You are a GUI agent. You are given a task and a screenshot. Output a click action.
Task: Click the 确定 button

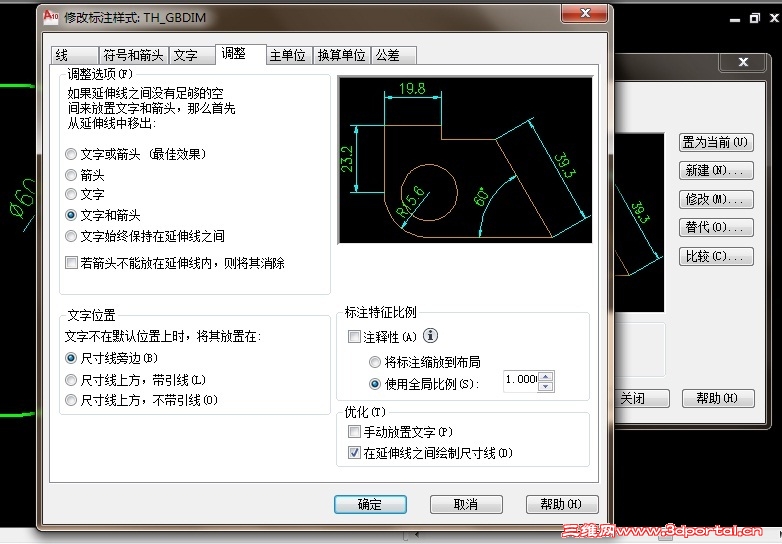[x=370, y=504]
